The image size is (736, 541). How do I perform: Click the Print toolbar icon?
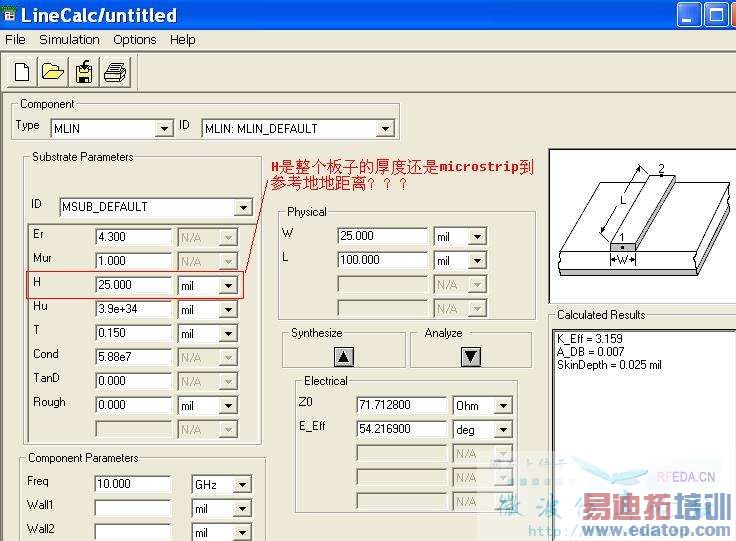click(115, 72)
